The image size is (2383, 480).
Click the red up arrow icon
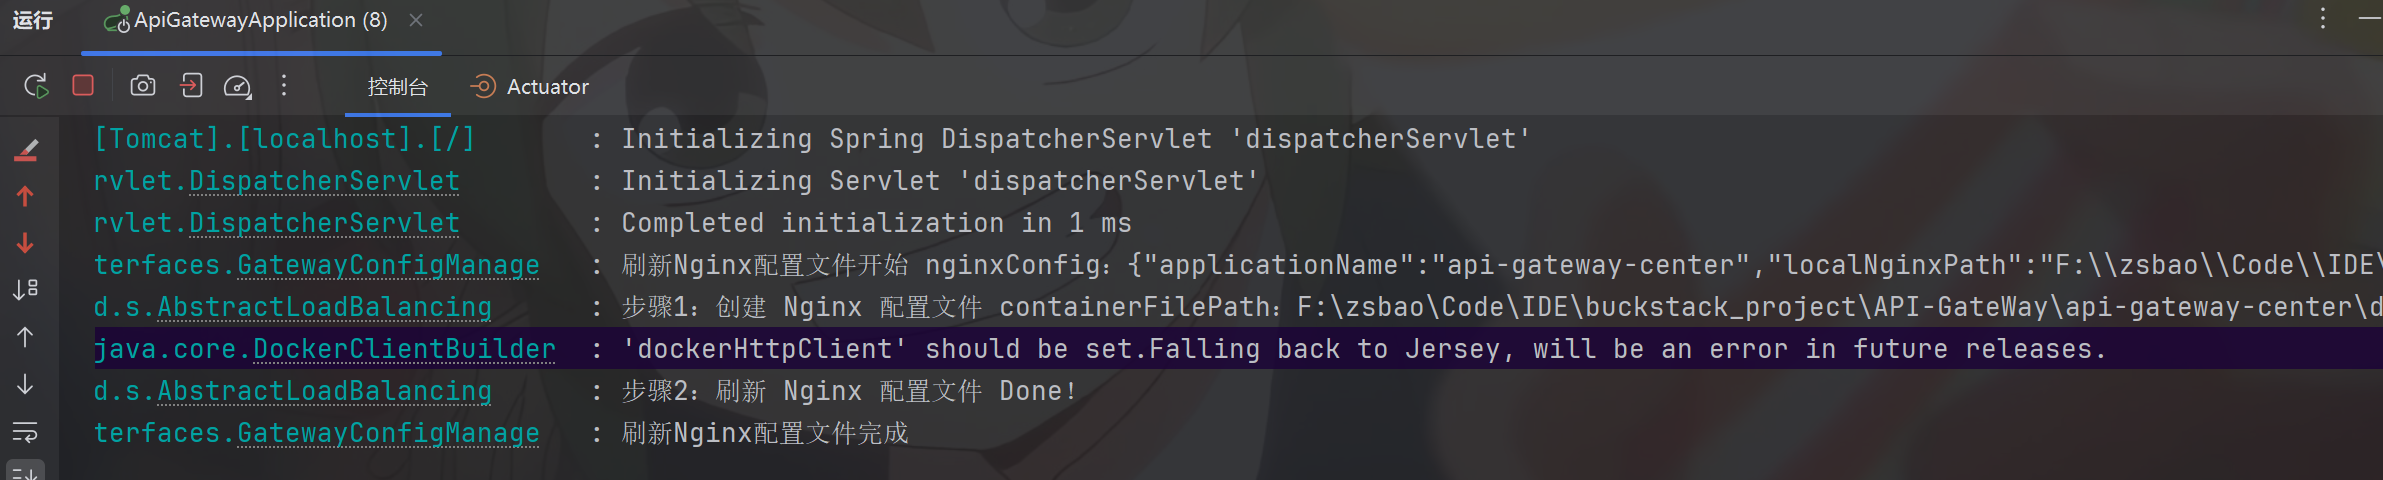coord(25,197)
